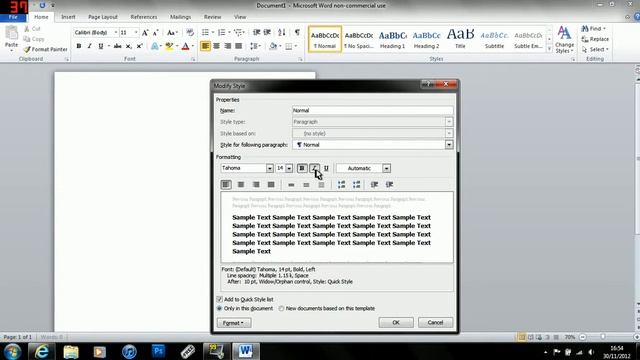The width and height of the screenshot is (640, 360).
Task: Open the Automatic font color dropdown
Action: (386, 168)
